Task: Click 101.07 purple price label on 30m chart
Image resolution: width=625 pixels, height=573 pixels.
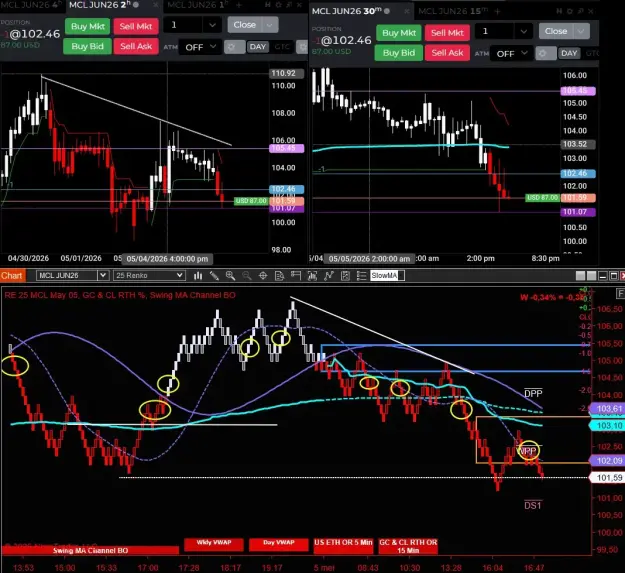Action: click(x=578, y=212)
